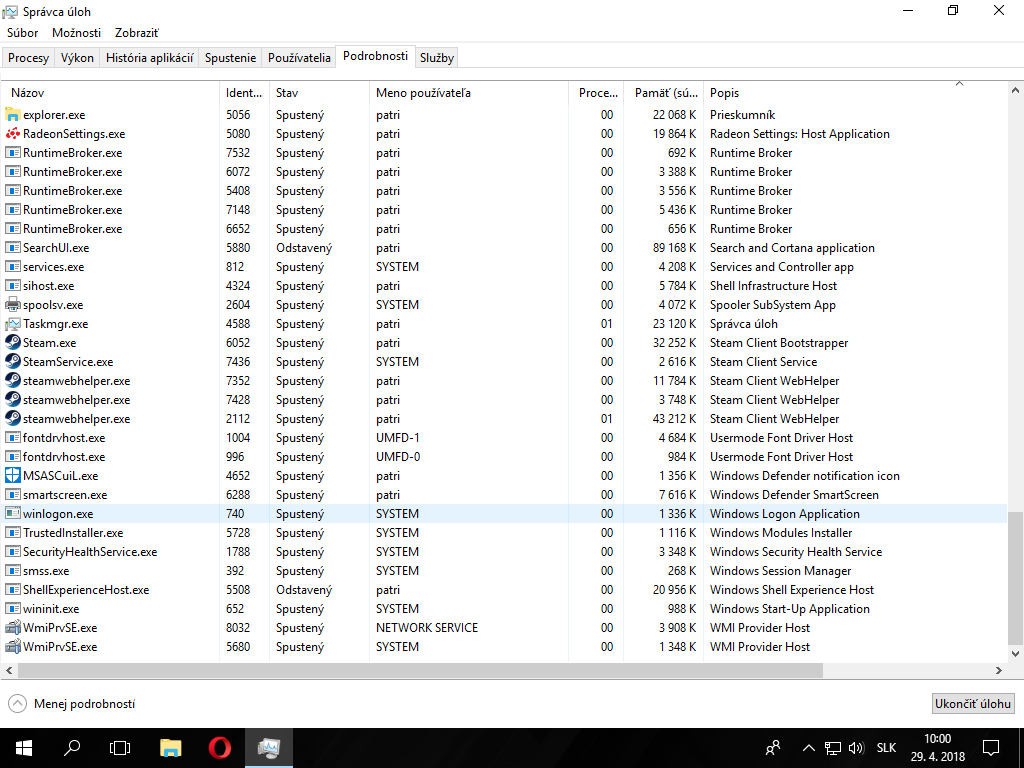
Task: Sort by the Popis column header
Action: point(855,93)
